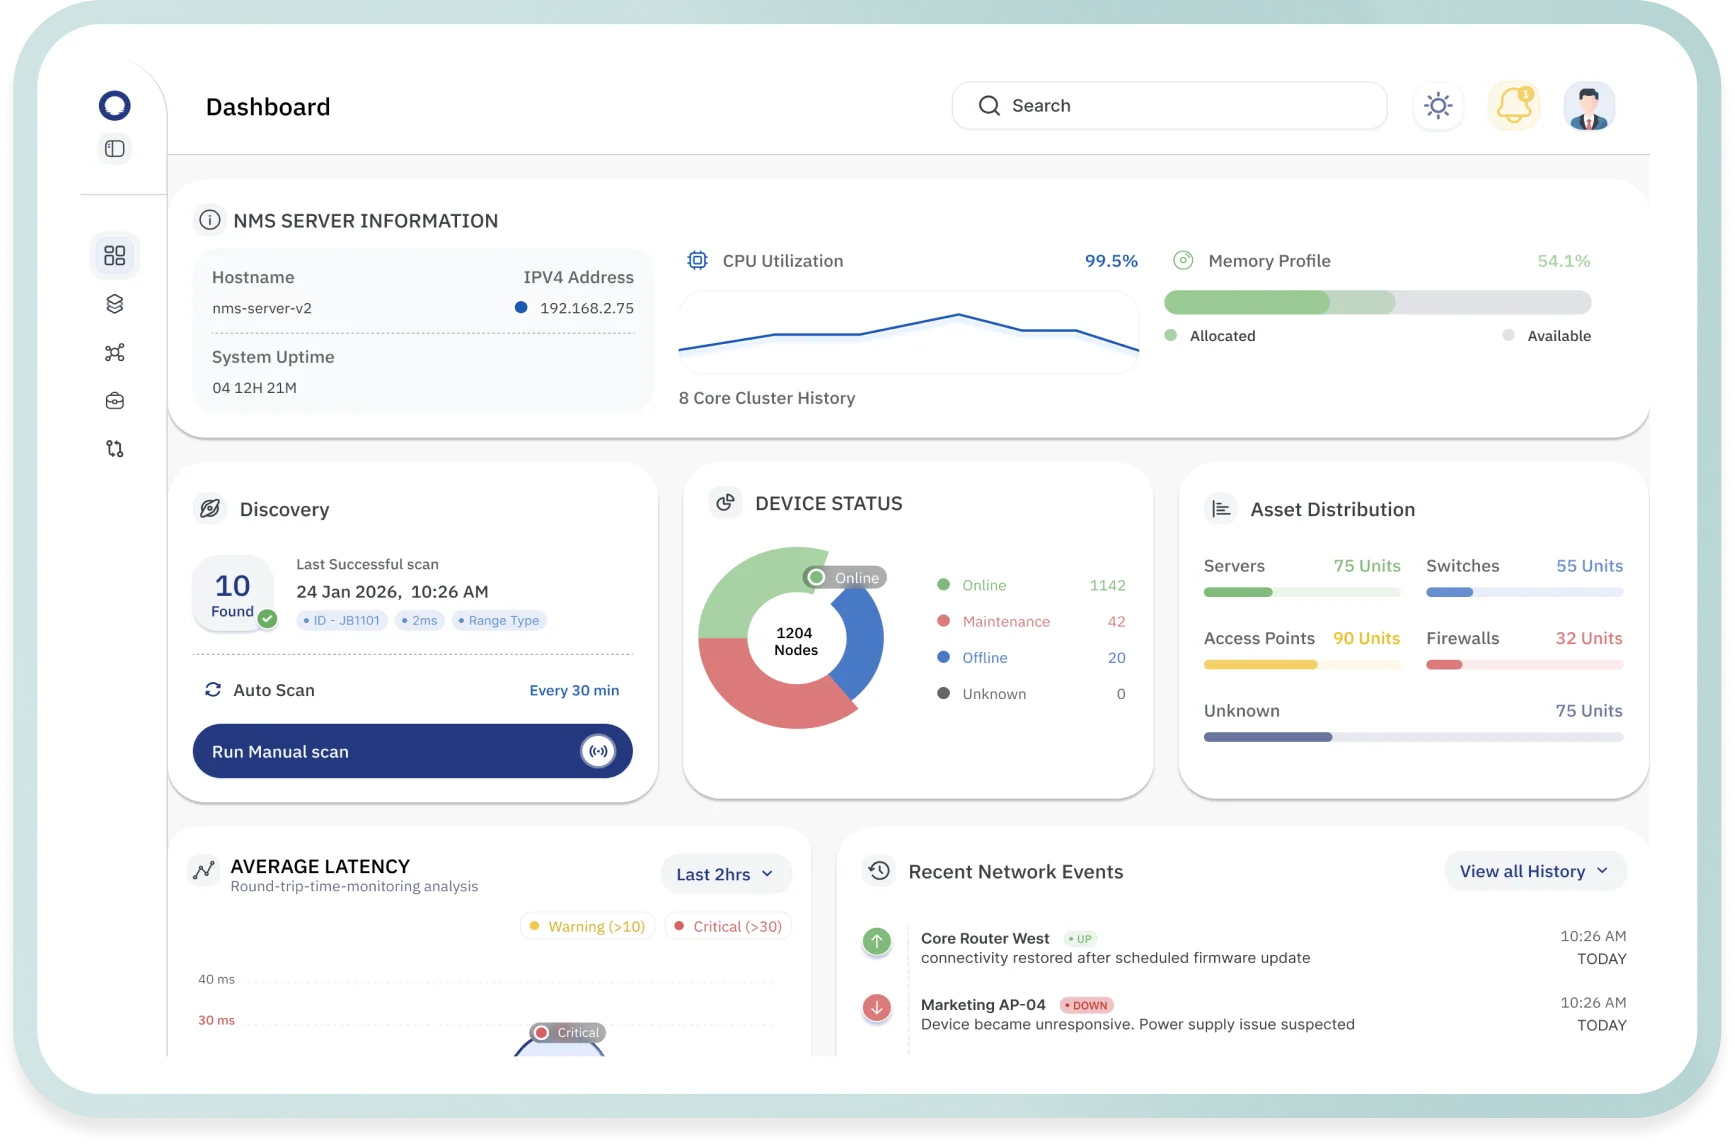
Task: Change the Every 30 min scan interval
Action: [574, 690]
